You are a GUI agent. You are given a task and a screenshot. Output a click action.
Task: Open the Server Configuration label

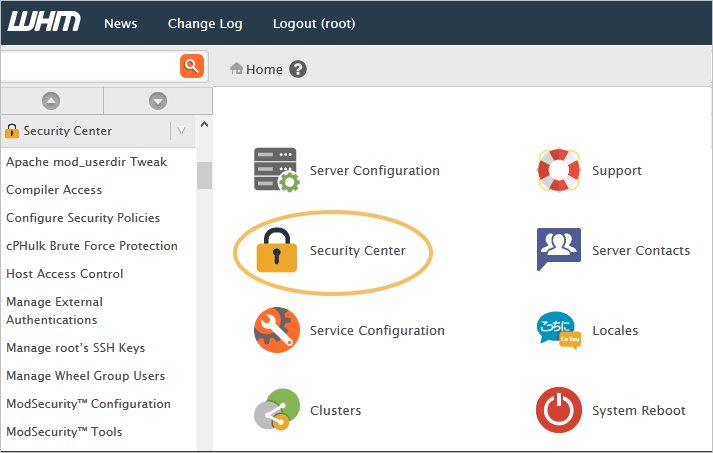point(375,171)
